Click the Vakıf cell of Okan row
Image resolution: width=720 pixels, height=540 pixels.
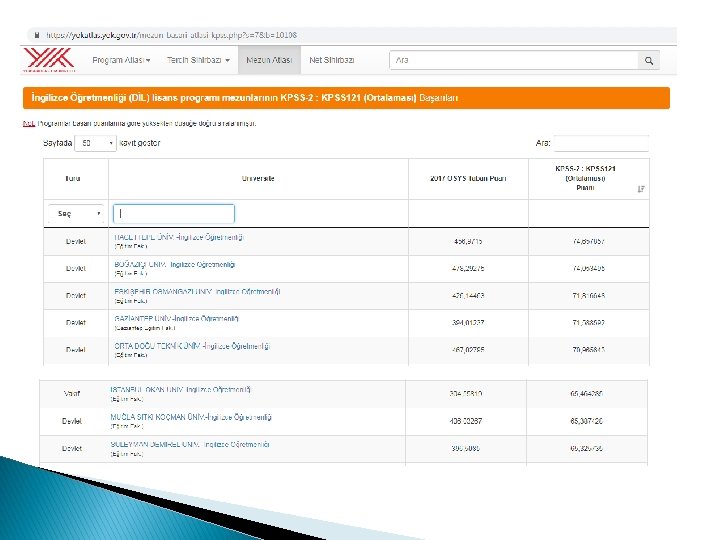(72, 394)
